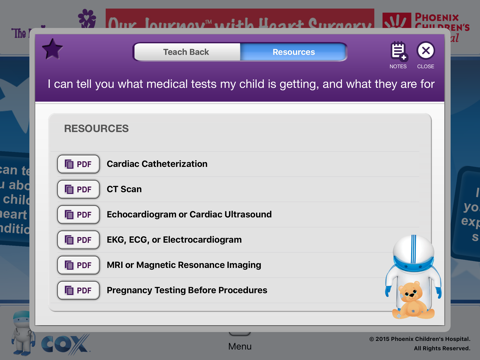Open PDF icon for Echocardiogram or Cardiac Ultrasound

[78, 215]
